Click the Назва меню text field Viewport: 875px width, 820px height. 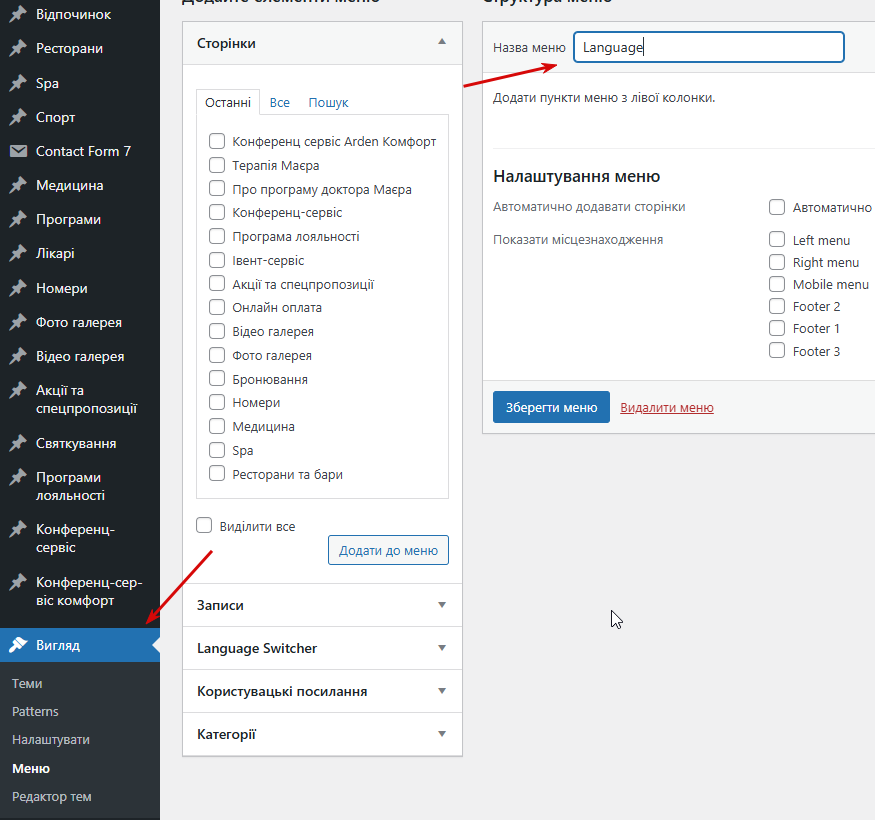click(x=708, y=47)
